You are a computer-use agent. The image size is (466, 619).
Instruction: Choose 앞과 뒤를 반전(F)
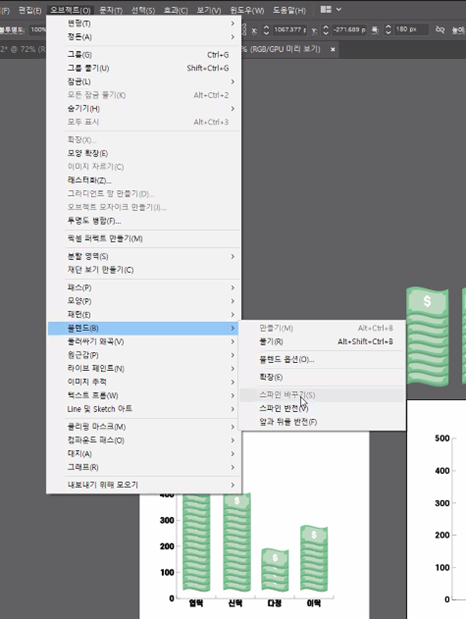coord(322,422)
